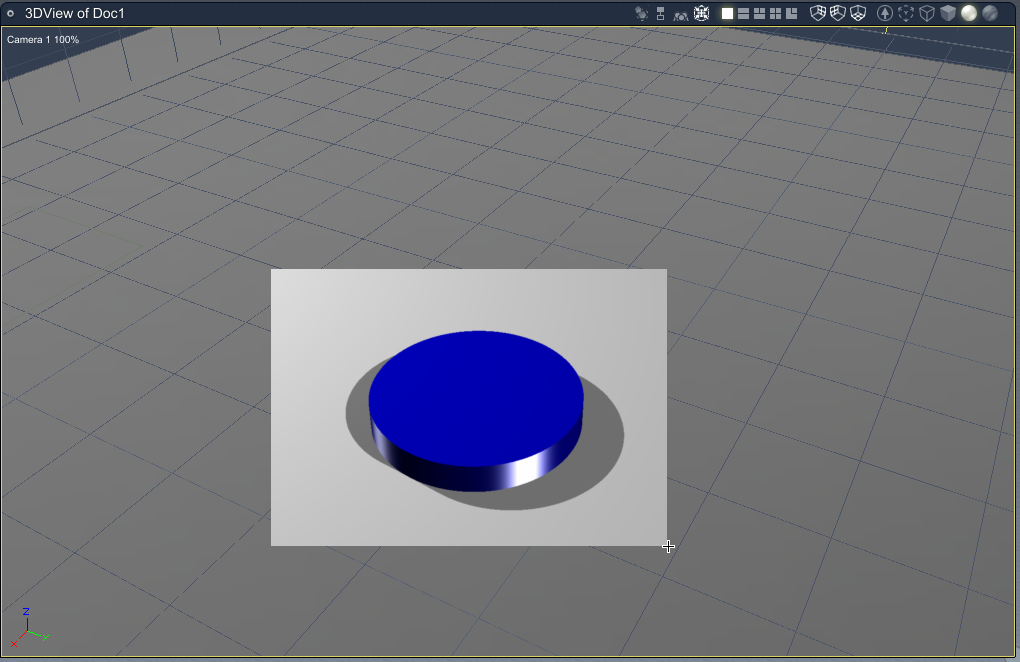
Task: Switch to three panes layout
Action: tap(759, 14)
